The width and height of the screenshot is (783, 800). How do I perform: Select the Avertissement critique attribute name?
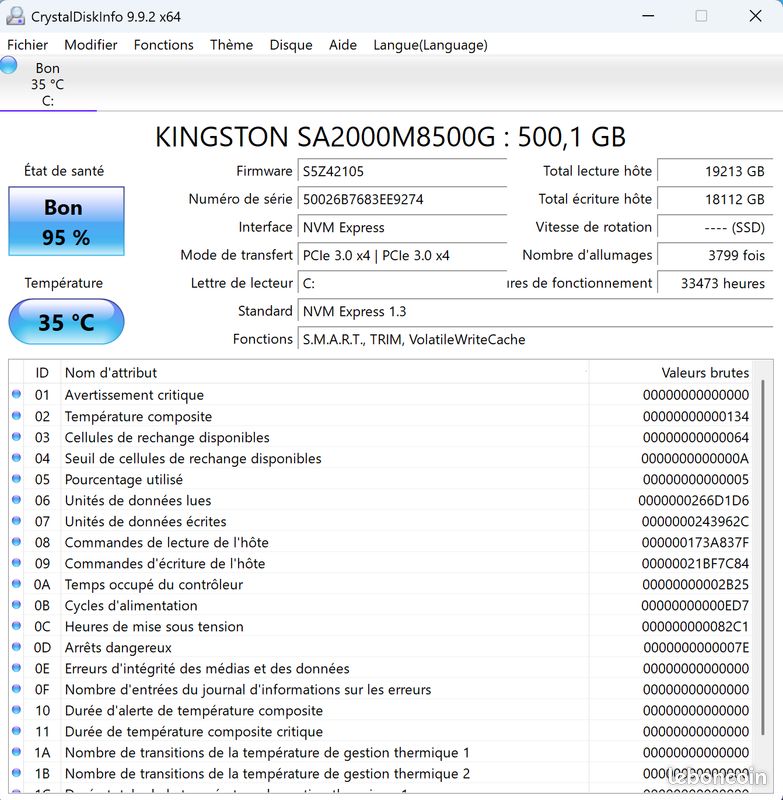coord(134,395)
